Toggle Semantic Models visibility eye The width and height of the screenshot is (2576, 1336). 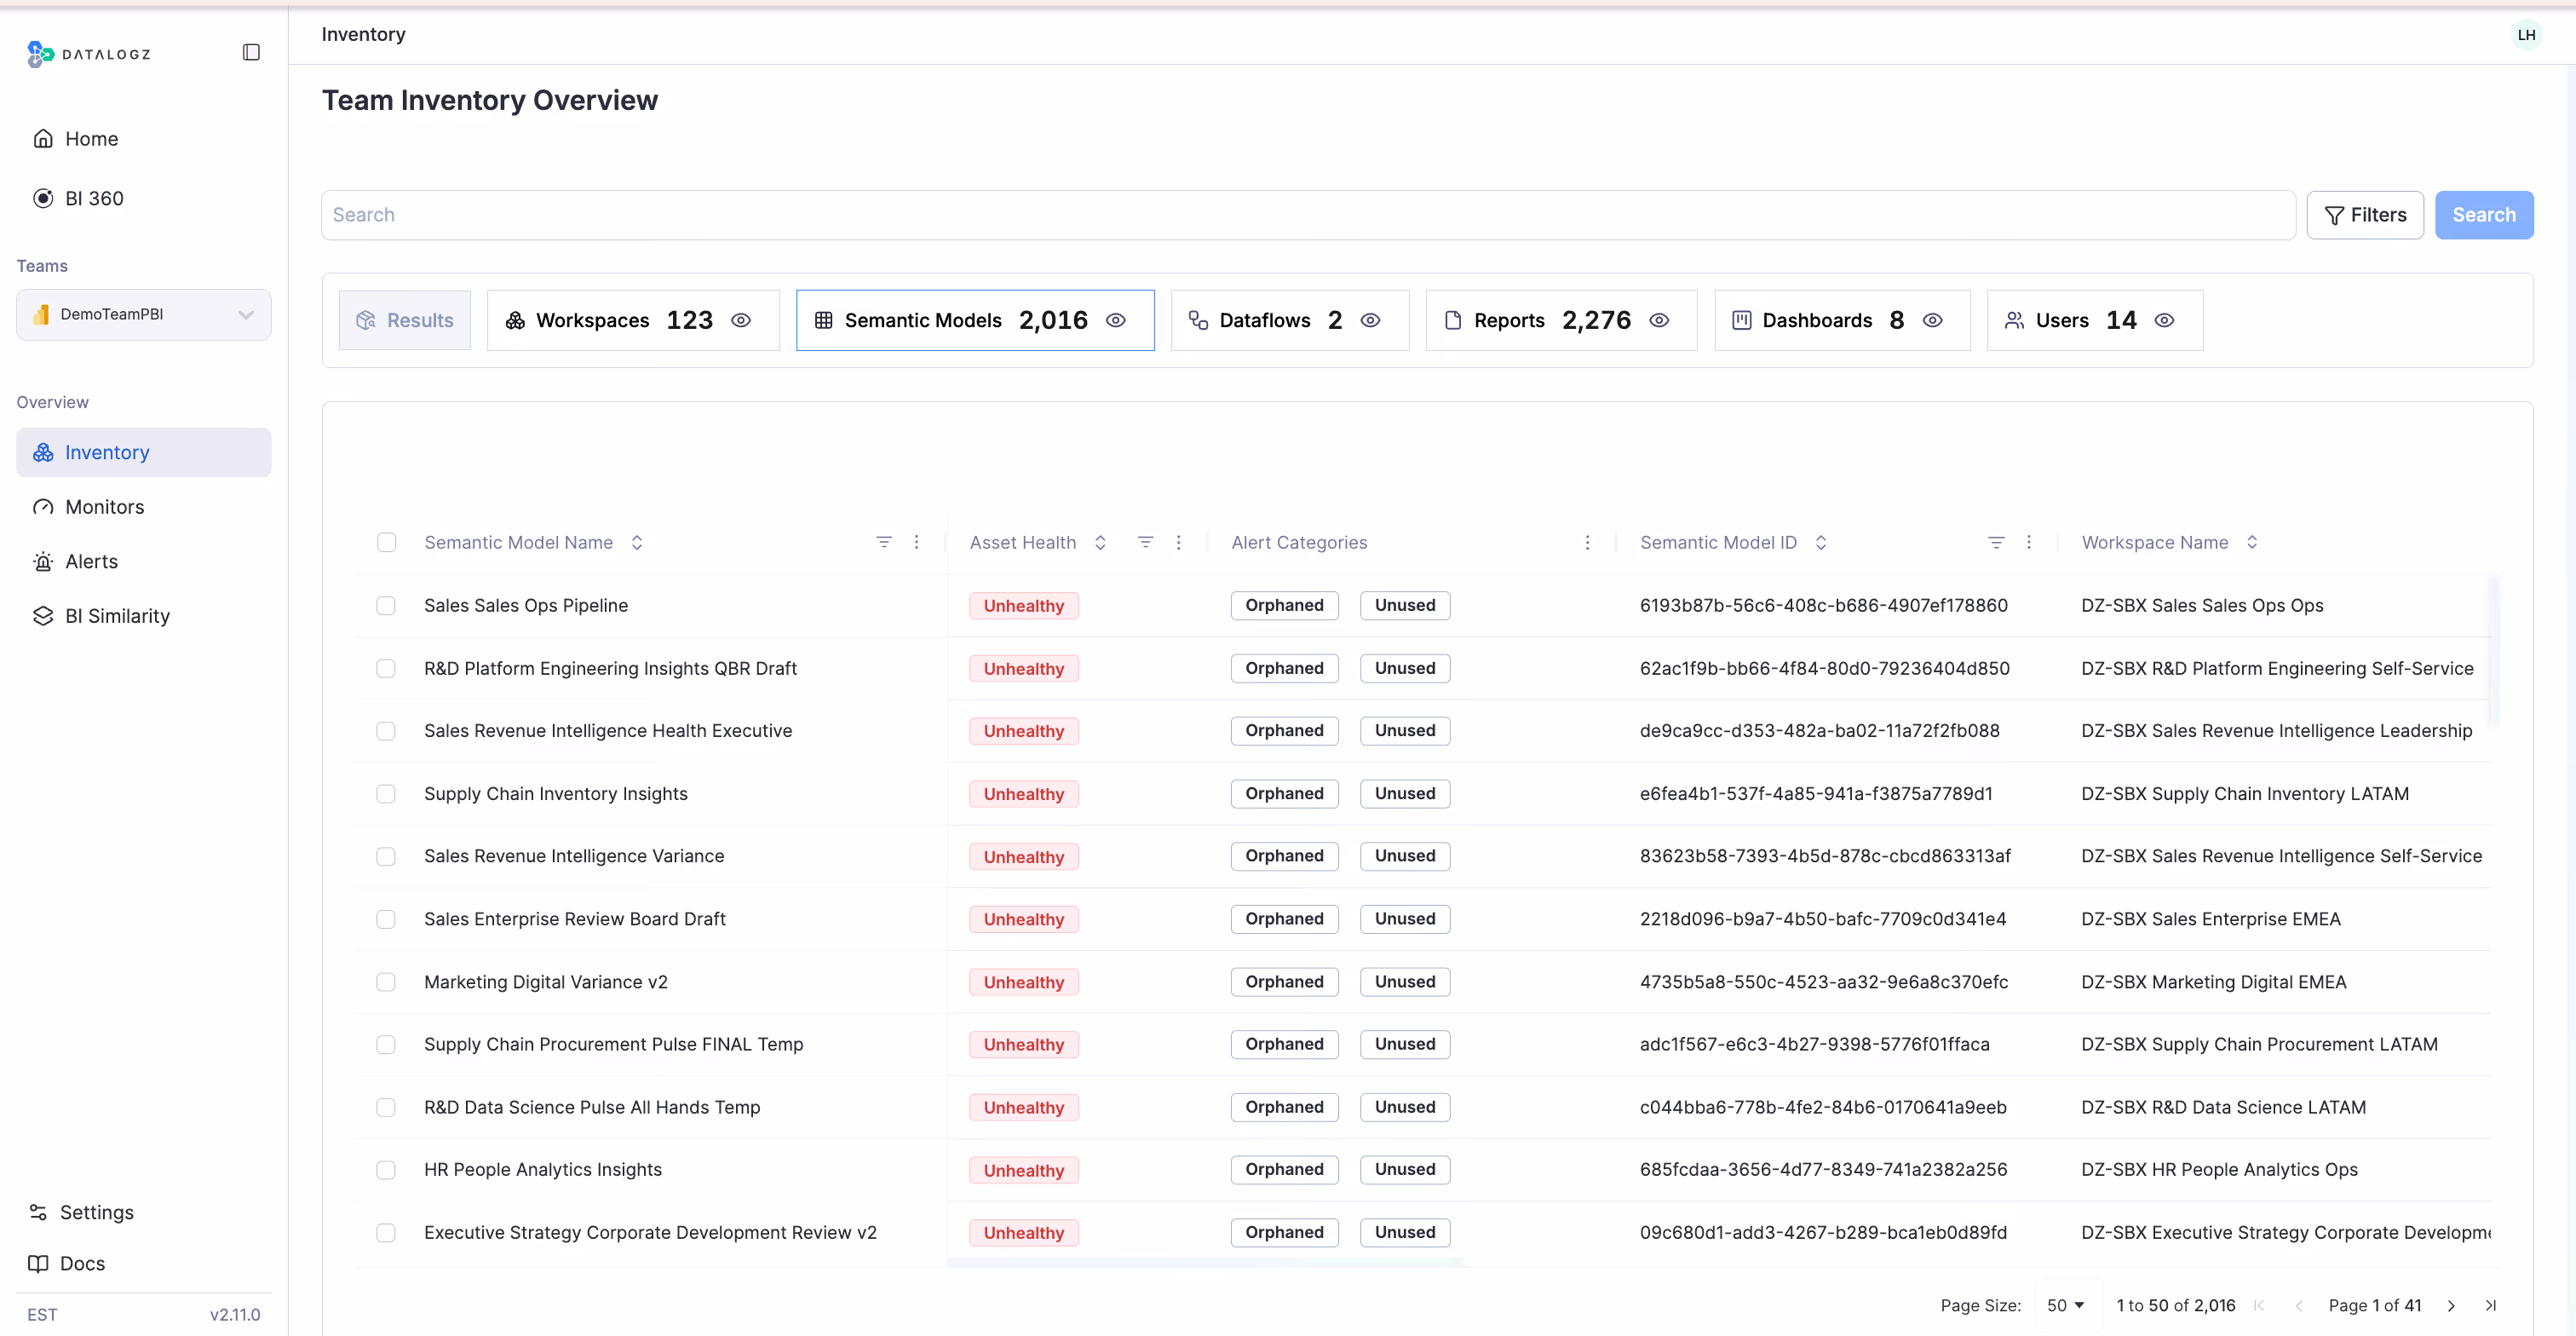click(1116, 320)
